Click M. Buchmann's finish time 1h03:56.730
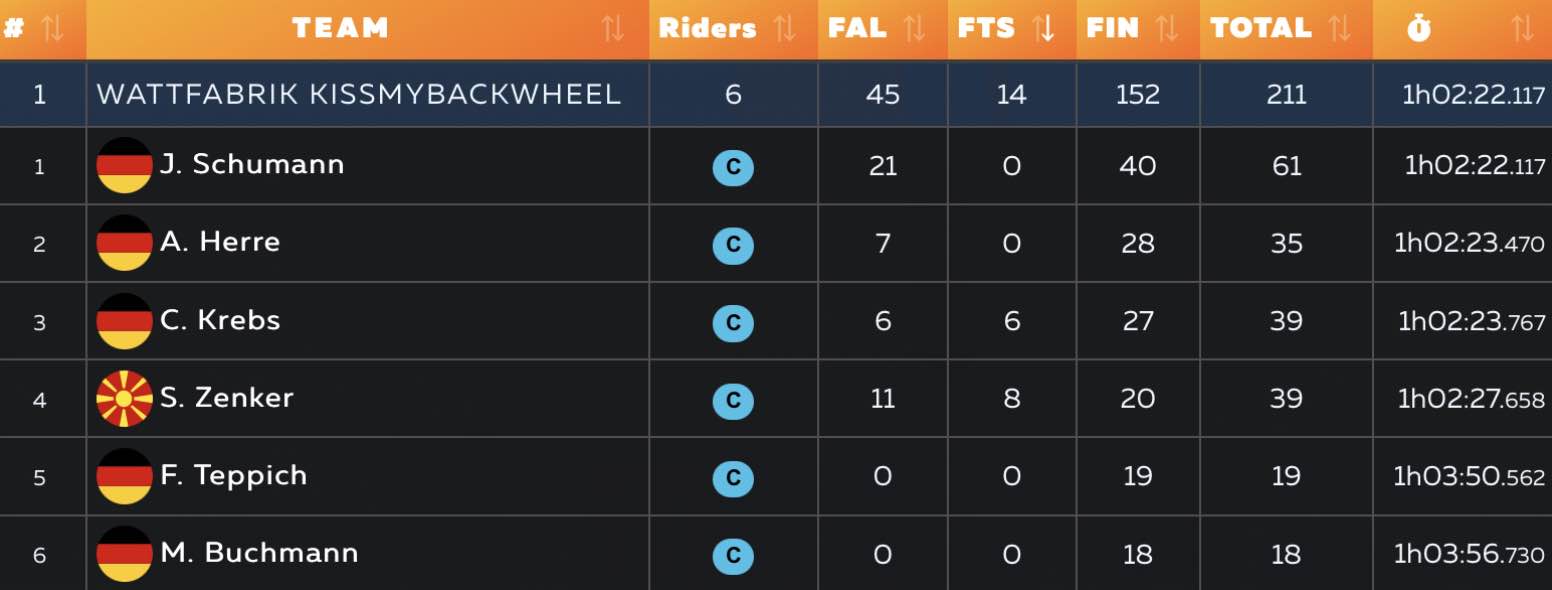Viewport: 1552px width, 590px height. point(1469,554)
